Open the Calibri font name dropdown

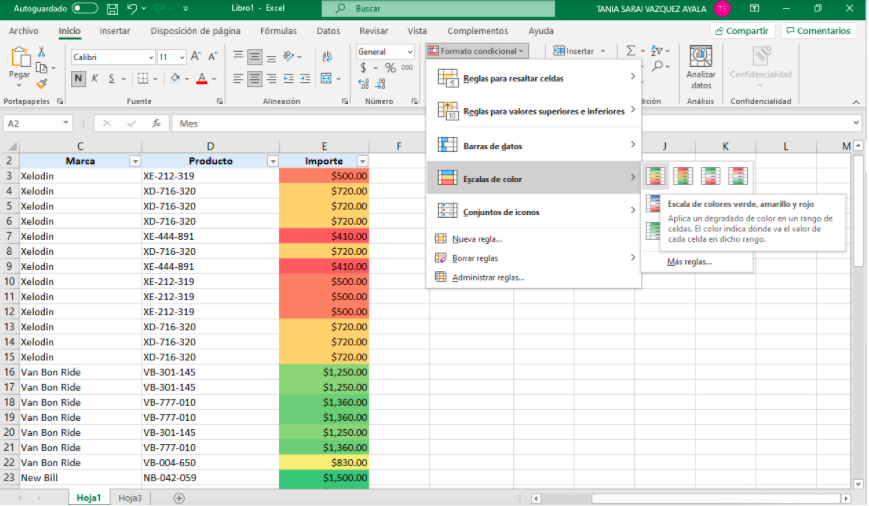point(151,57)
